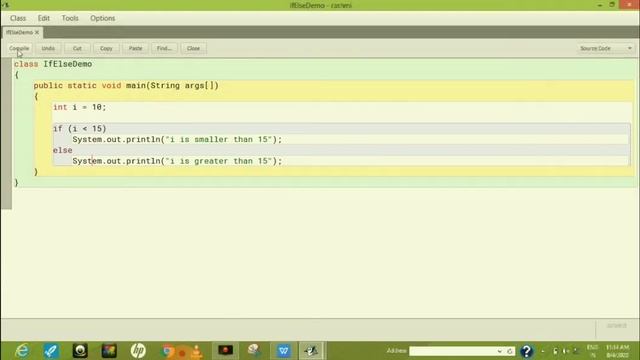Click the saved status label in the editor

pyautogui.click(x=616, y=326)
